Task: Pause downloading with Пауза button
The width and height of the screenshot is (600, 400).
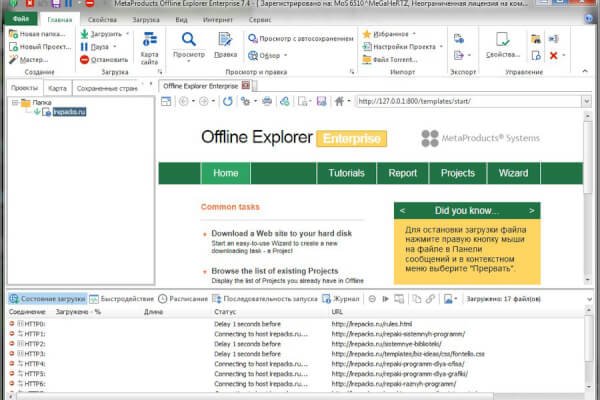Action: click(95, 47)
